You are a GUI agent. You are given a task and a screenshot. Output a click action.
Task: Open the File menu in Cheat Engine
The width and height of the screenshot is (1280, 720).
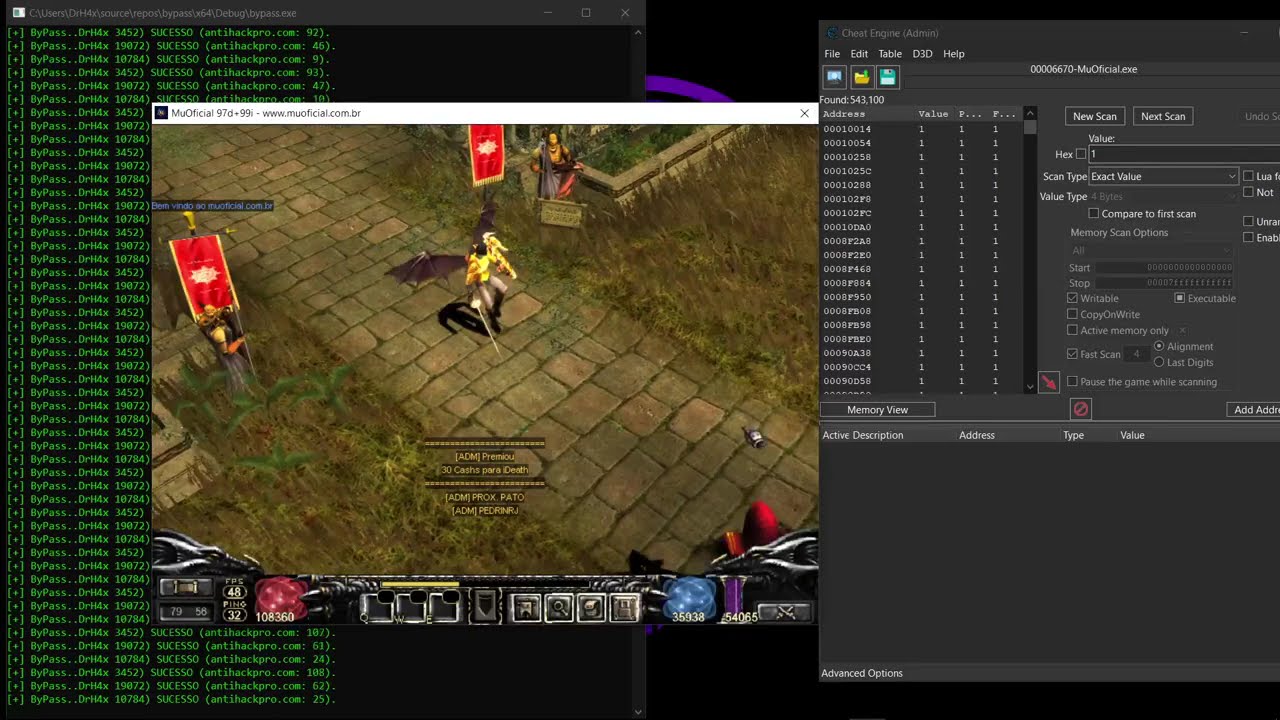832,54
